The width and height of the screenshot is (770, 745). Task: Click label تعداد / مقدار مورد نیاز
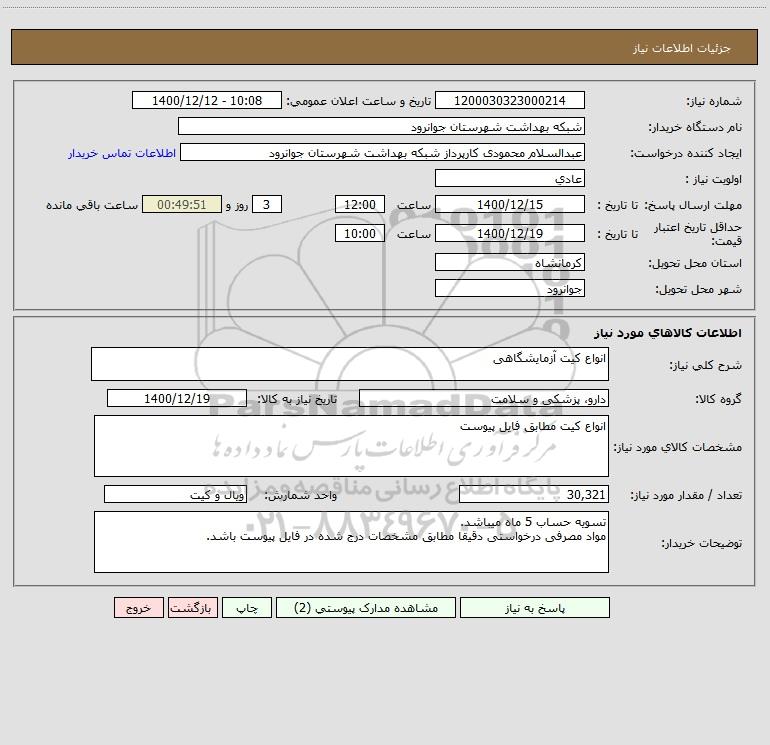[x=686, y=496]
